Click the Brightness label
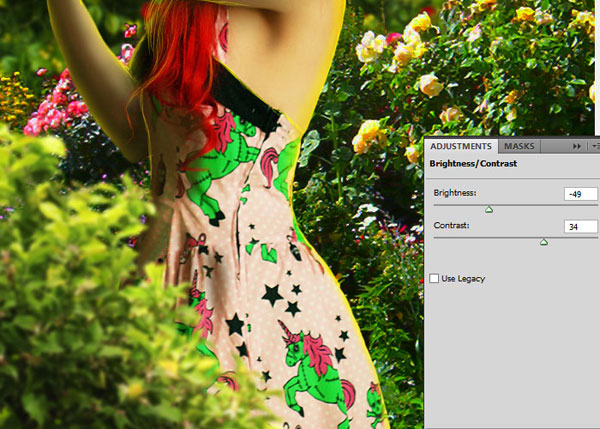This screenshot has width=600, height=429. tap(455, 192)
